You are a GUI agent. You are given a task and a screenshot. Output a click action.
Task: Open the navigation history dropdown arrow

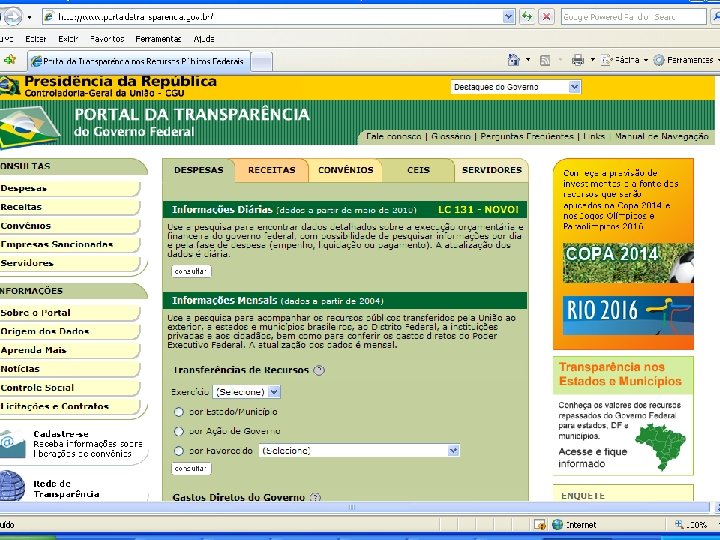[x=29, y=17]
